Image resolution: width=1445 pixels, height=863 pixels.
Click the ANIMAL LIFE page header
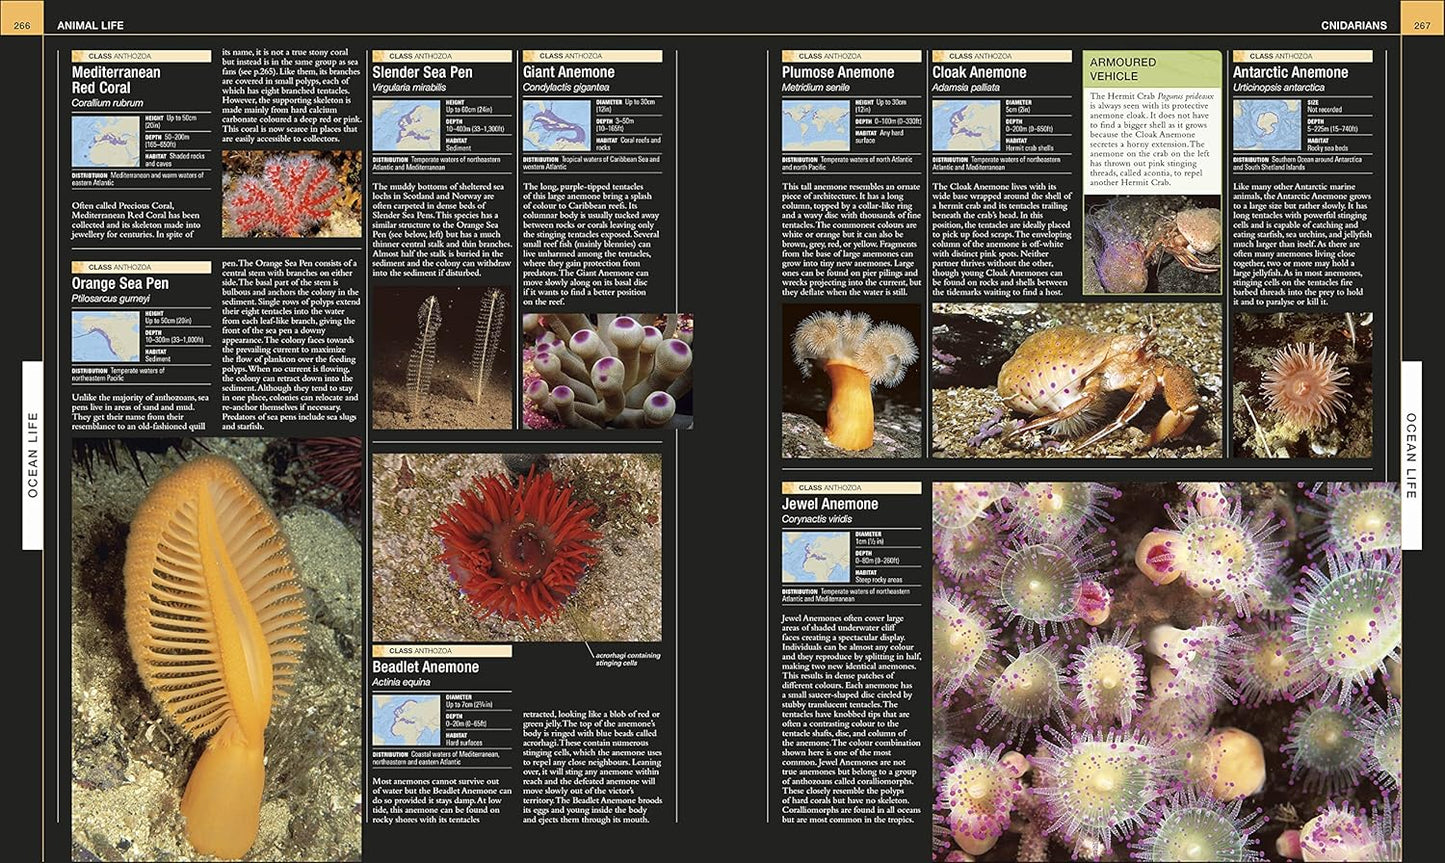tap(90, 25)
